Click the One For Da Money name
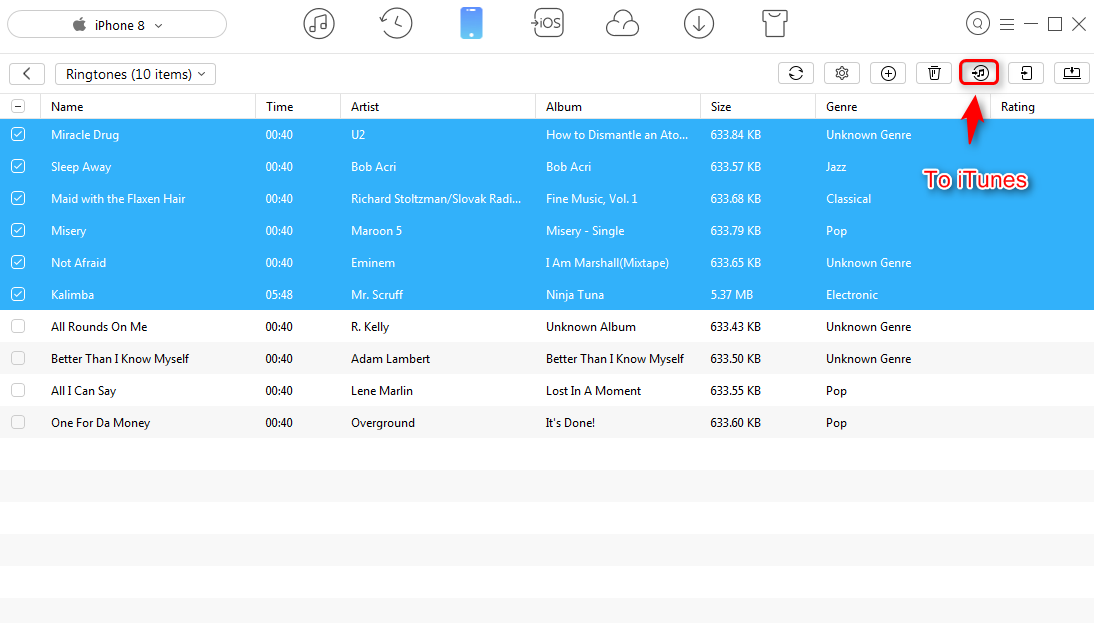This screenshot has width=1094, height=623. (100, 423)
